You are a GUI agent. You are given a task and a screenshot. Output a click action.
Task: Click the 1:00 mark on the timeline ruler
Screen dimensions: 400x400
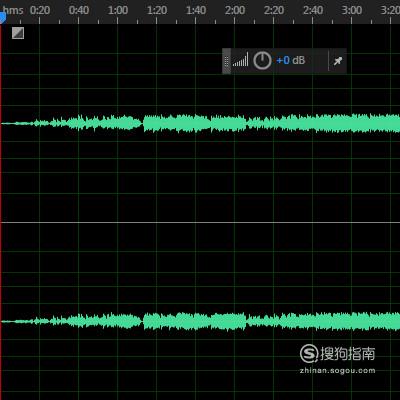tap(118, 10)
